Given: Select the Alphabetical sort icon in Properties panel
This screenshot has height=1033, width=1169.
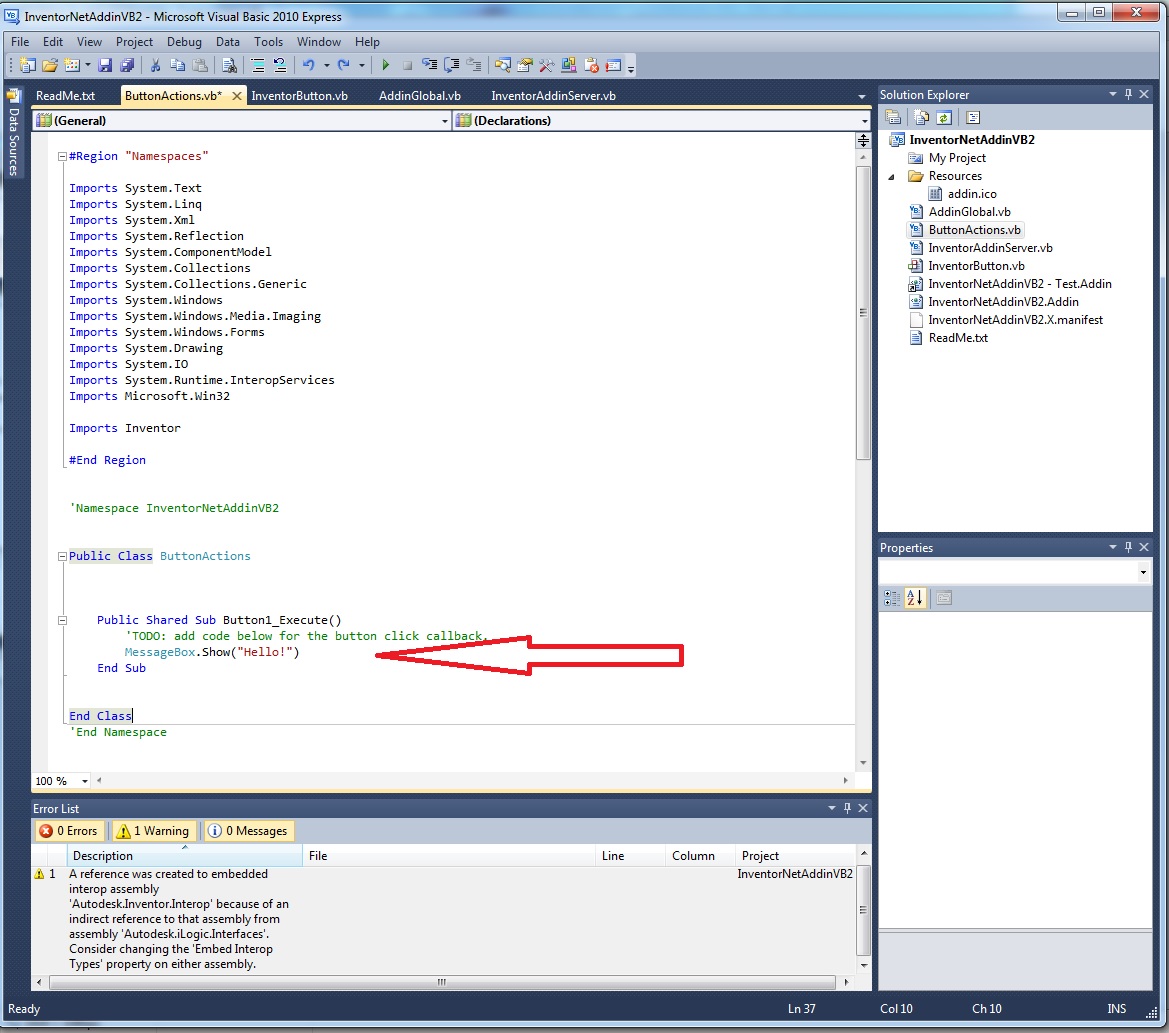Looking at the screenshot, I should [916, 597].
